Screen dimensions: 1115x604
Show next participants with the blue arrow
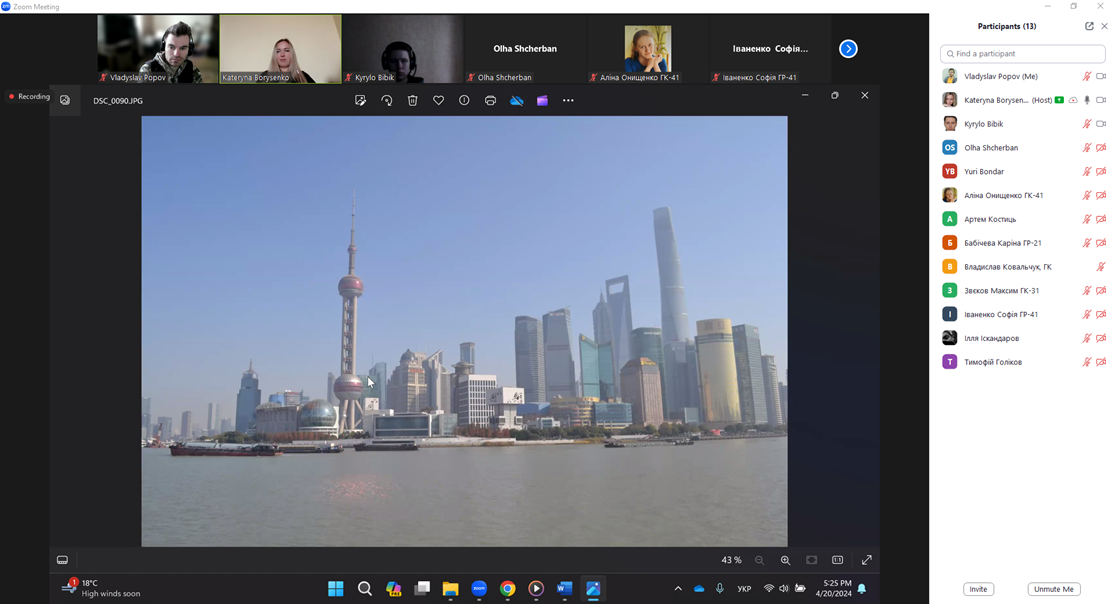click(x=848, y=48)
